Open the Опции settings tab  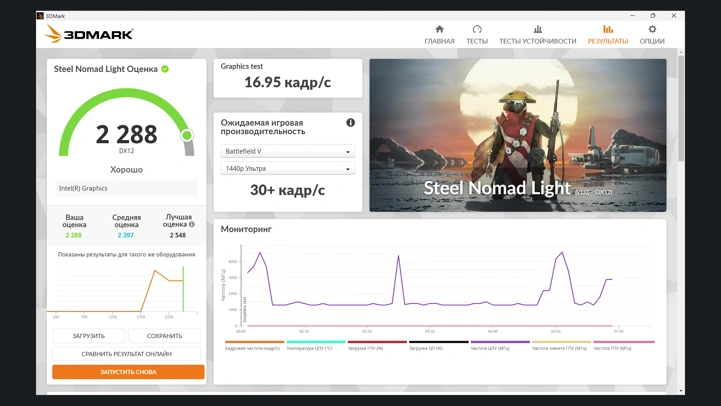tap(652, 35)
